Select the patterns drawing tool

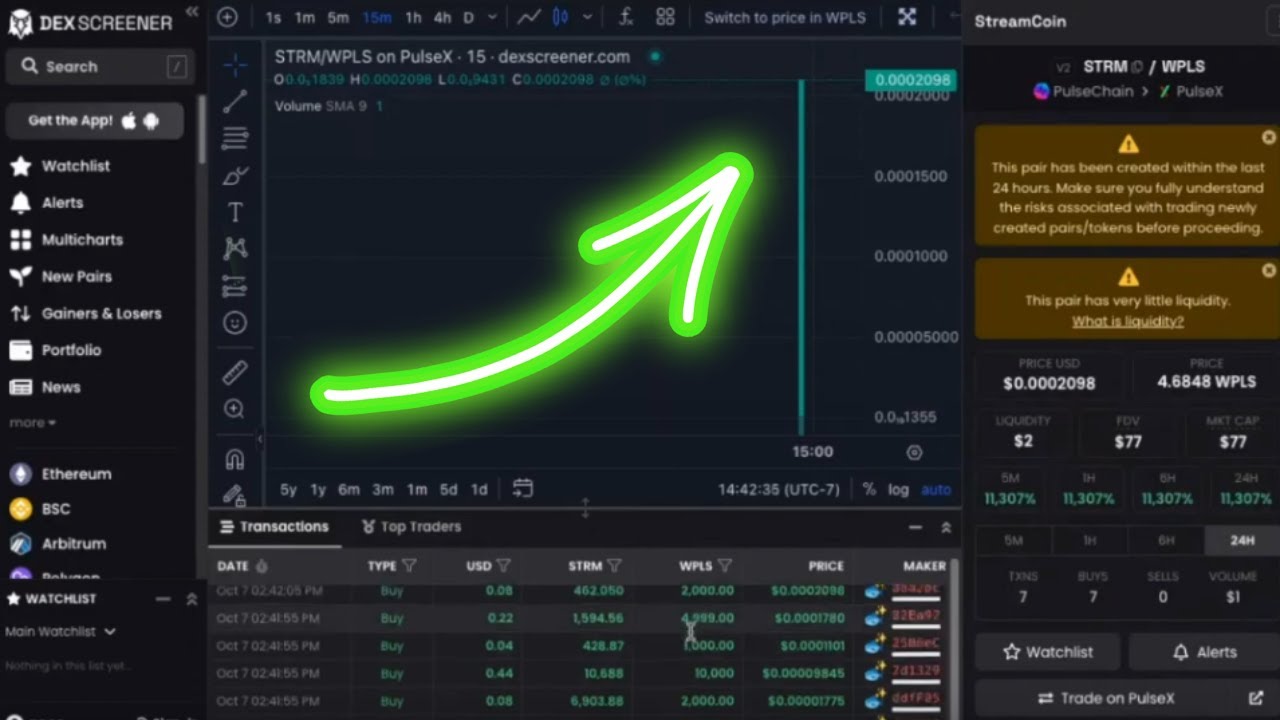point(235,248)
